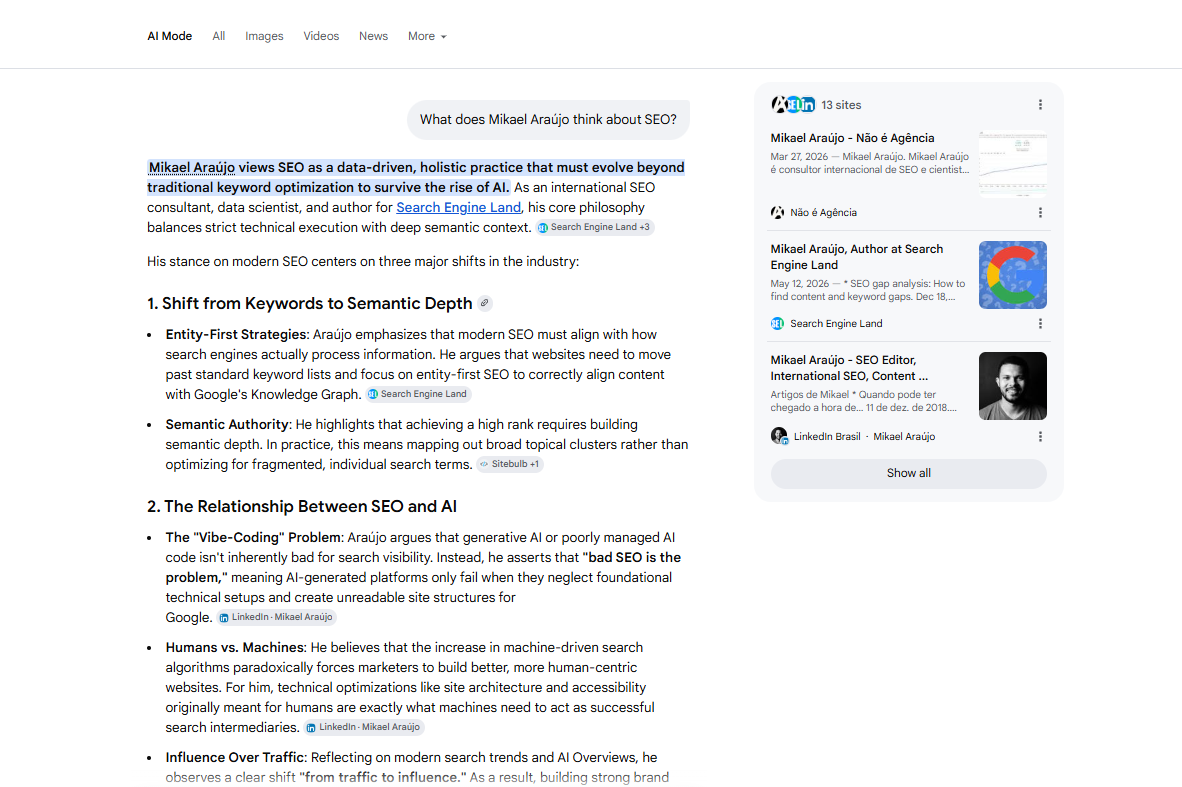Viewport: 1182px width, 787px height.
Task: Open the Images tab
Action: point(264,36)
